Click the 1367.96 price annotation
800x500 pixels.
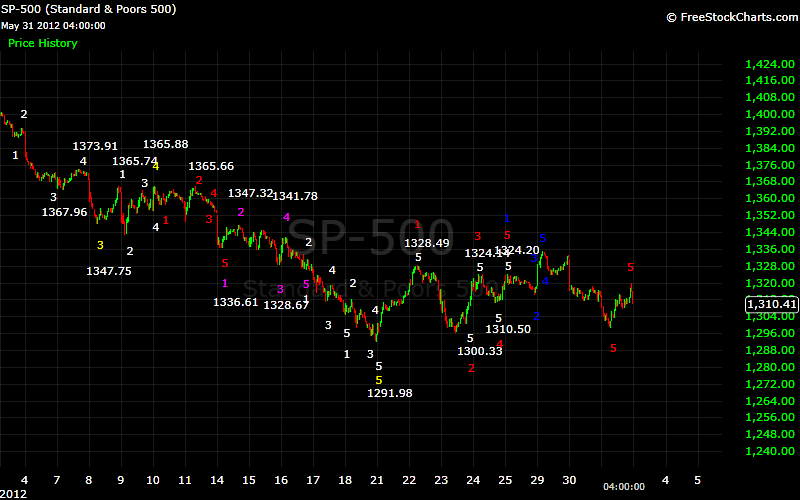[64, 212]
